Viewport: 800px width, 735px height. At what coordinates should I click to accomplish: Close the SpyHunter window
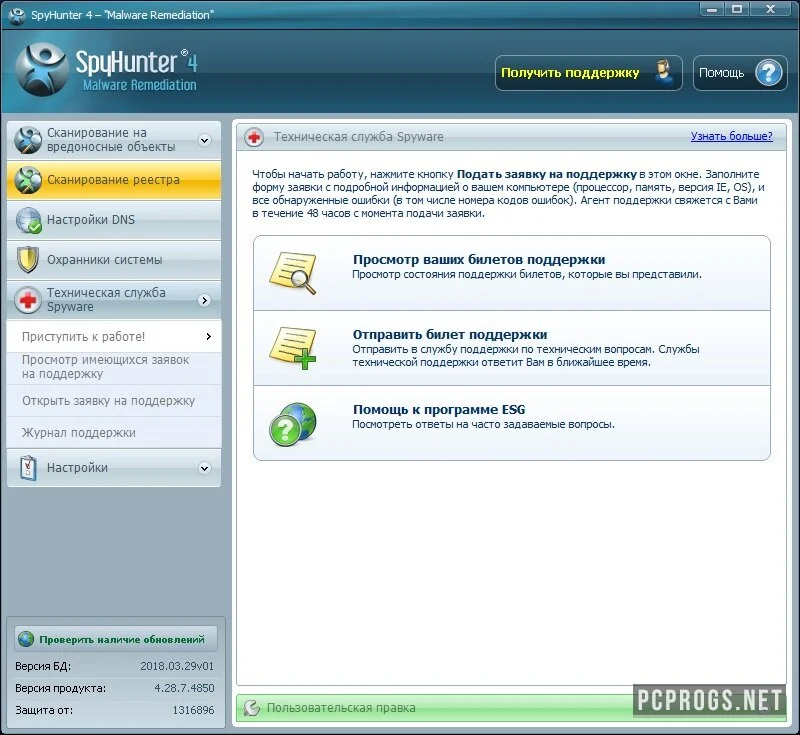(x=770, y=9)
